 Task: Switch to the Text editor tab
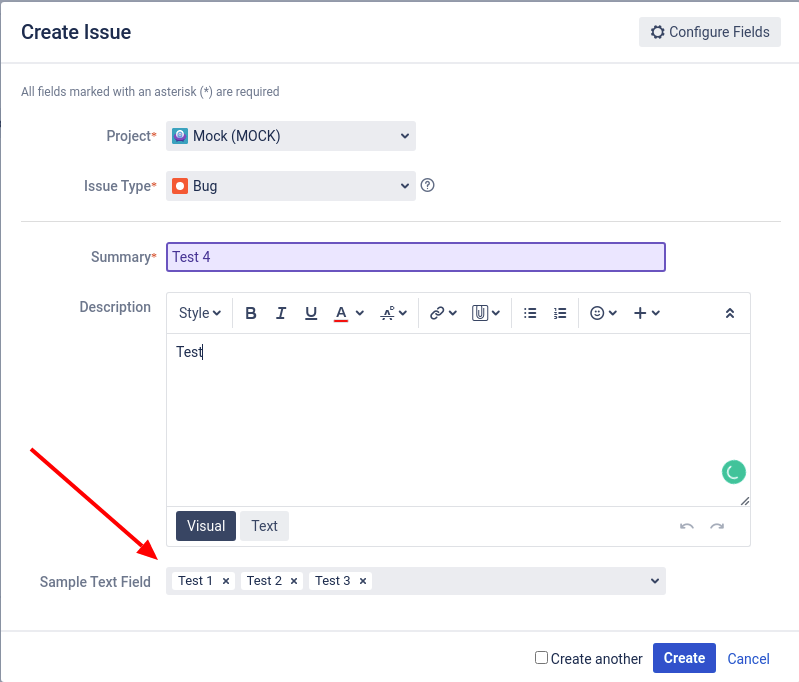(x=264, y=526)
